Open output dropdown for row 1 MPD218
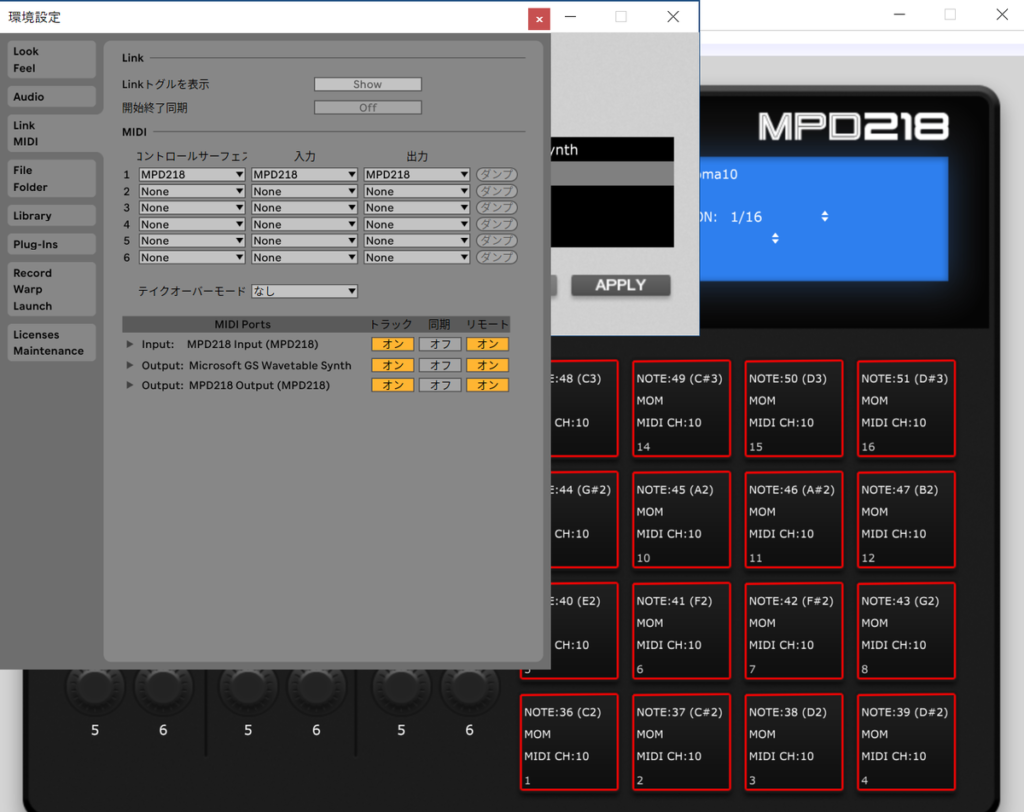The width and height of the screenshot is (1024, 812). [x=417, y=174]
